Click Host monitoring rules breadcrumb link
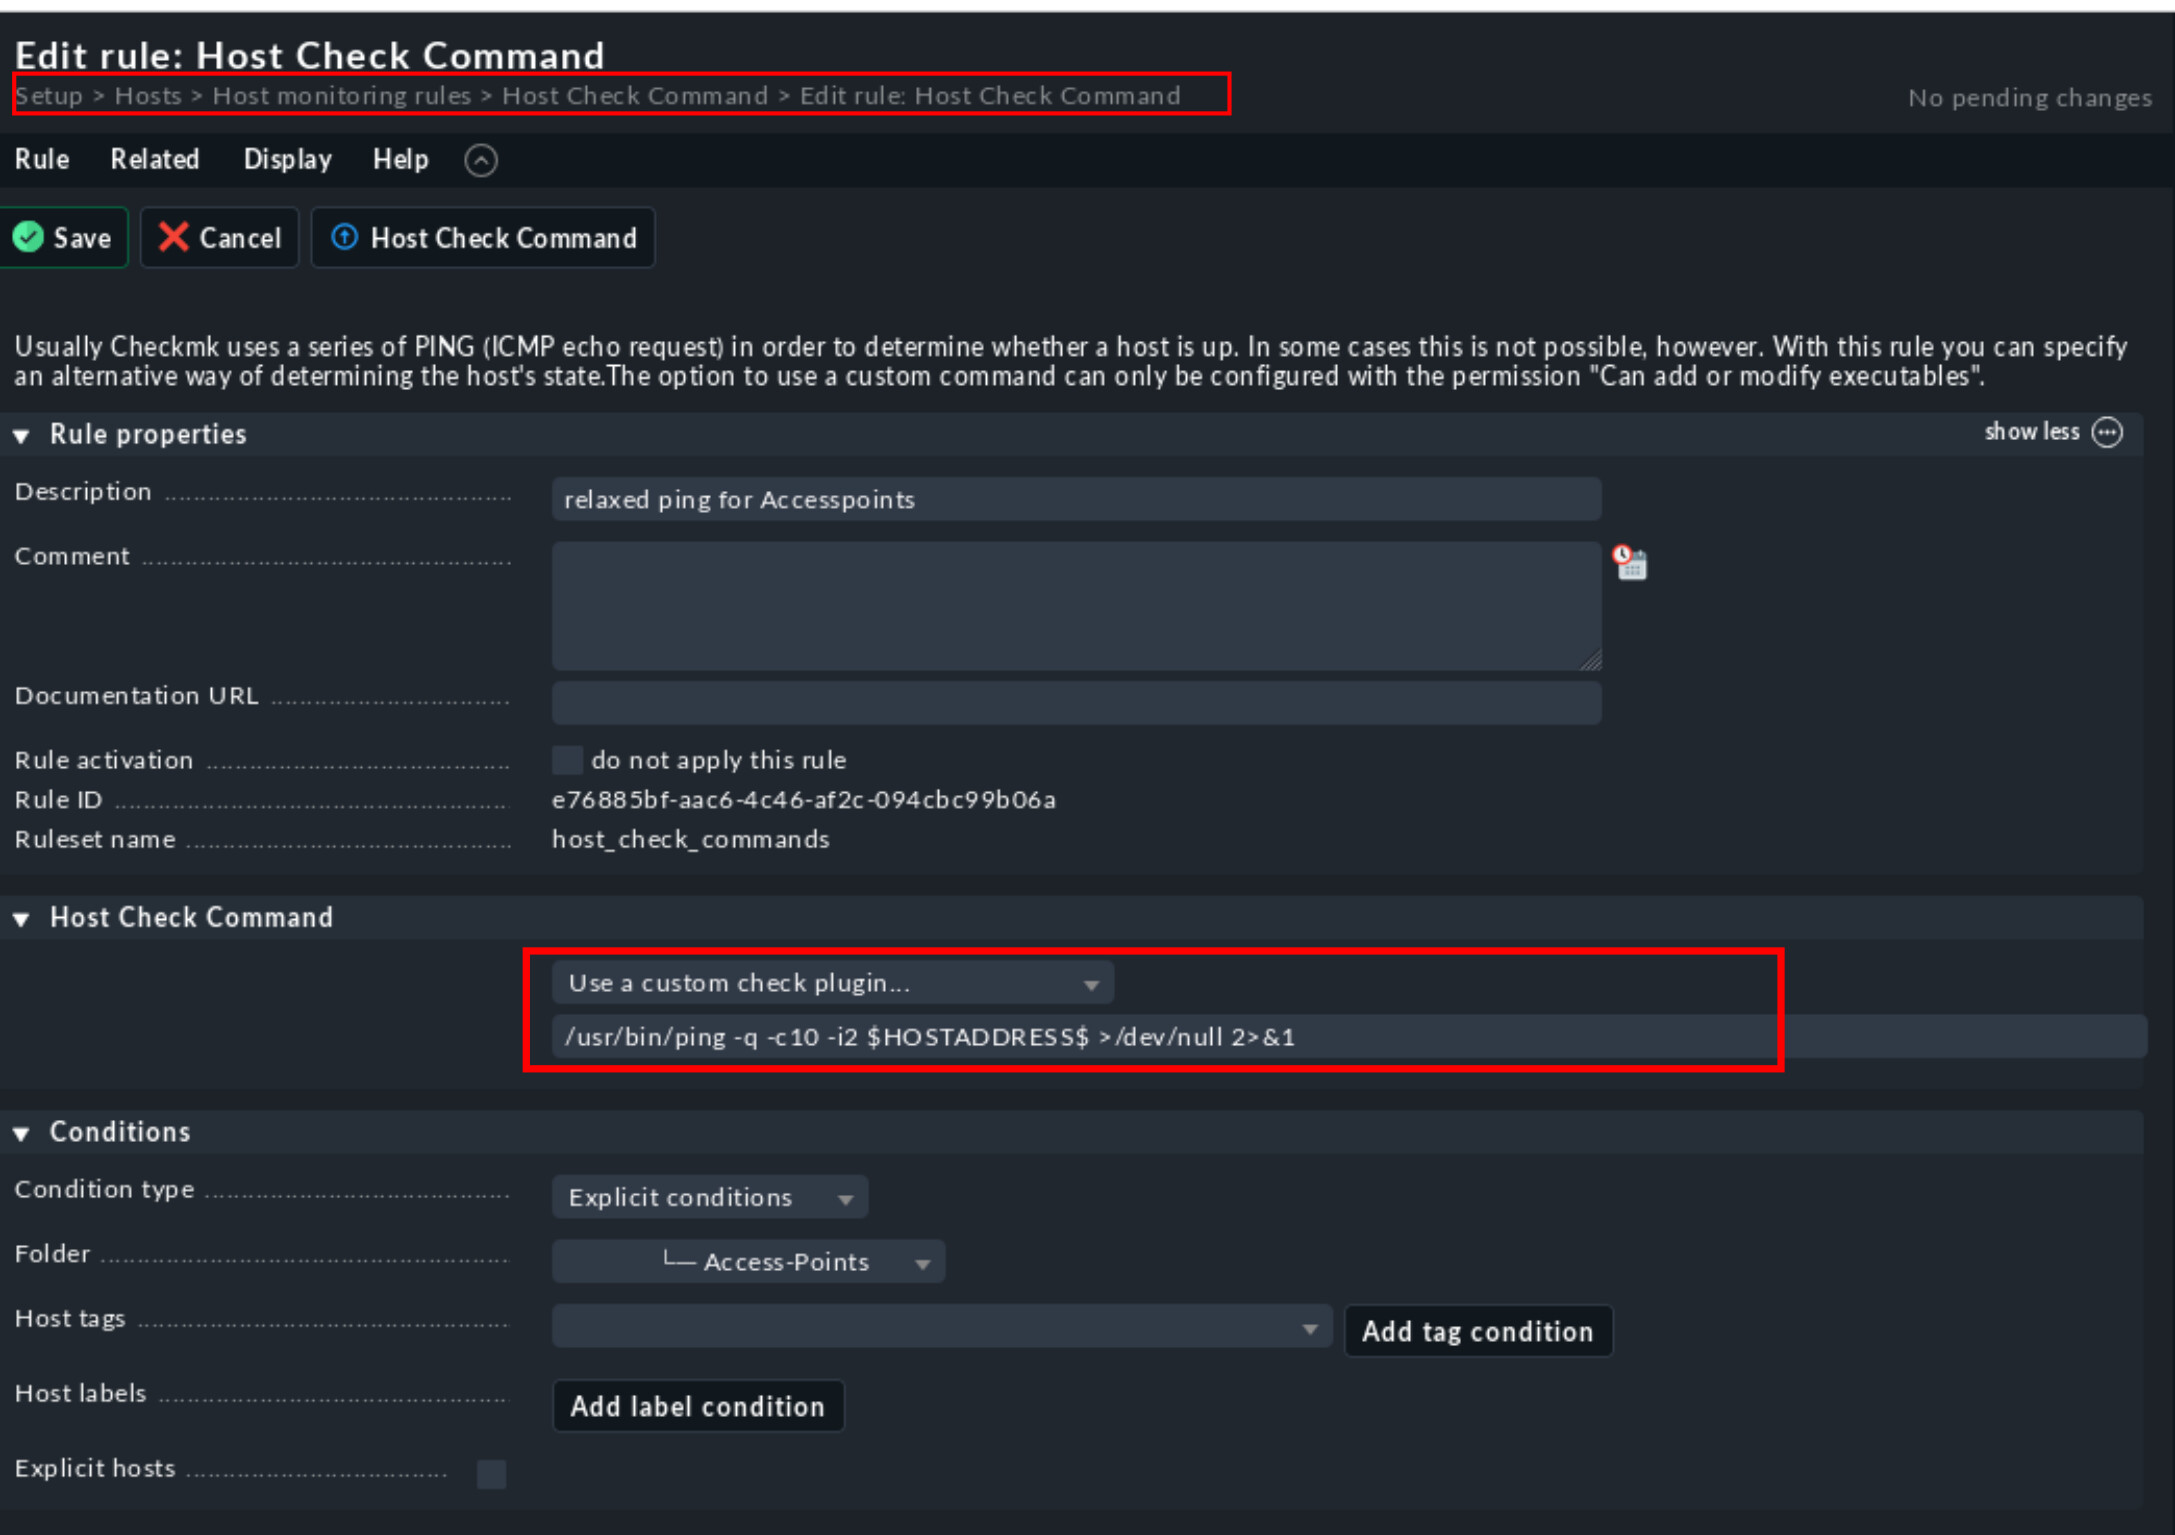Image resolution: width=2175 pixels, height=1535 pixels. coord(341,96)
